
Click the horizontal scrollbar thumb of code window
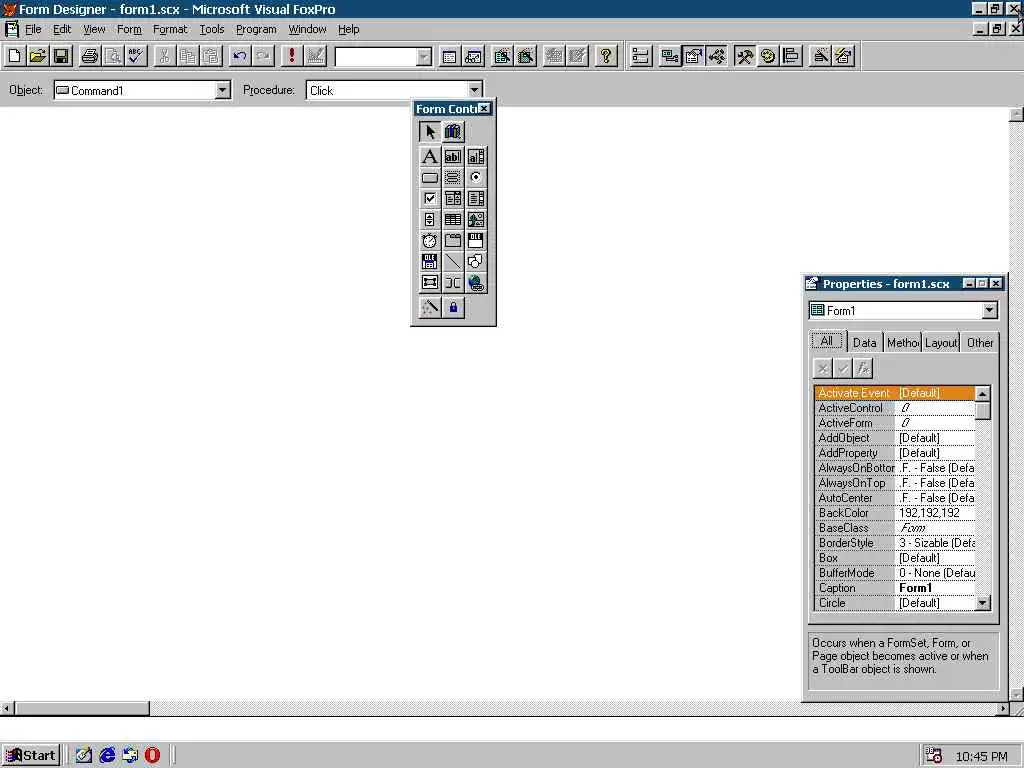pyautogui.click(x=82, y=709)
